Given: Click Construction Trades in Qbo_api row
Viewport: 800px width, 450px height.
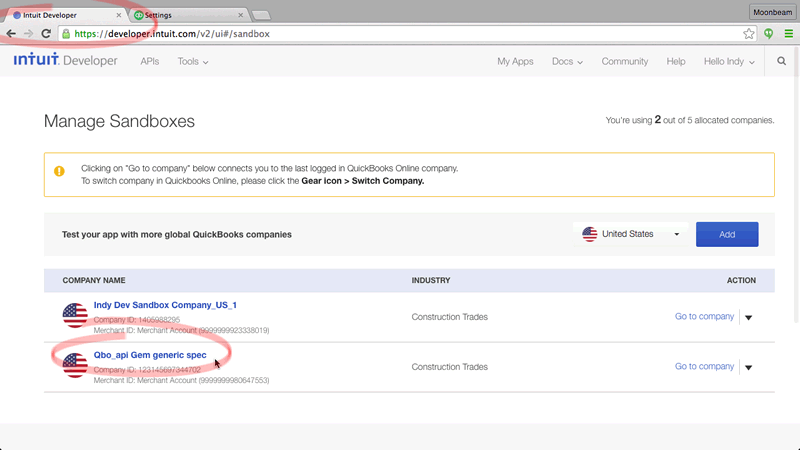Looking at the screenshot, I should [x=449, y=367].
